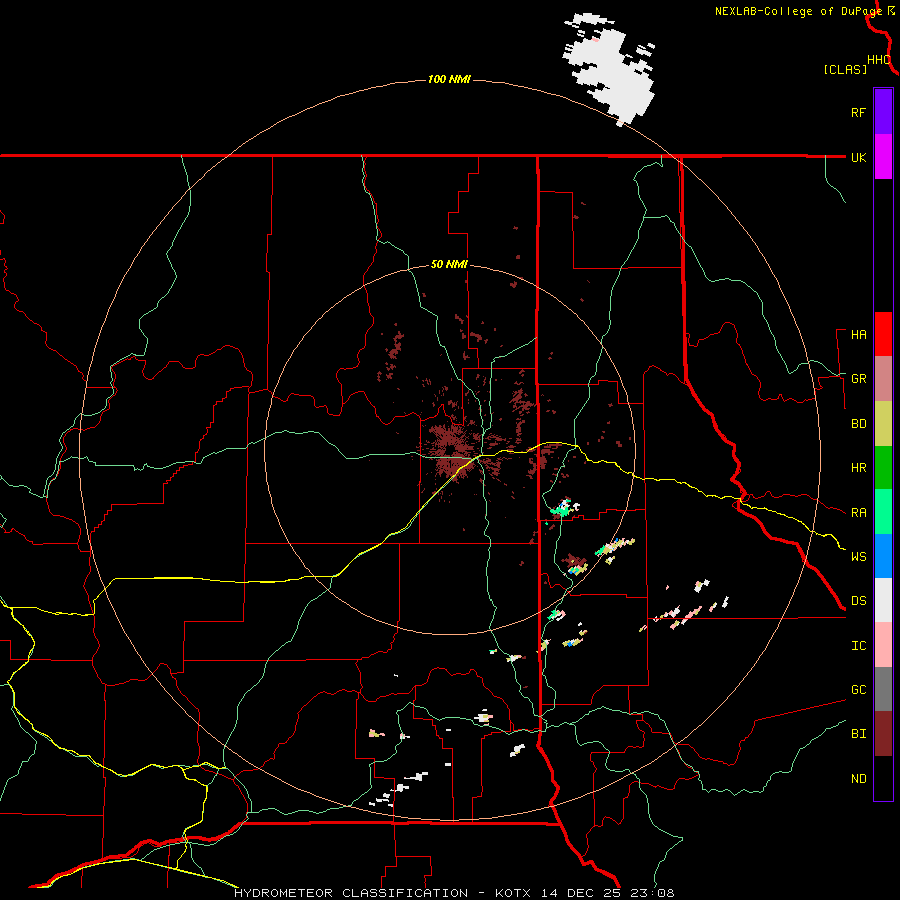Click the HA legend label
900x900 pixels.
pos(858,335)
